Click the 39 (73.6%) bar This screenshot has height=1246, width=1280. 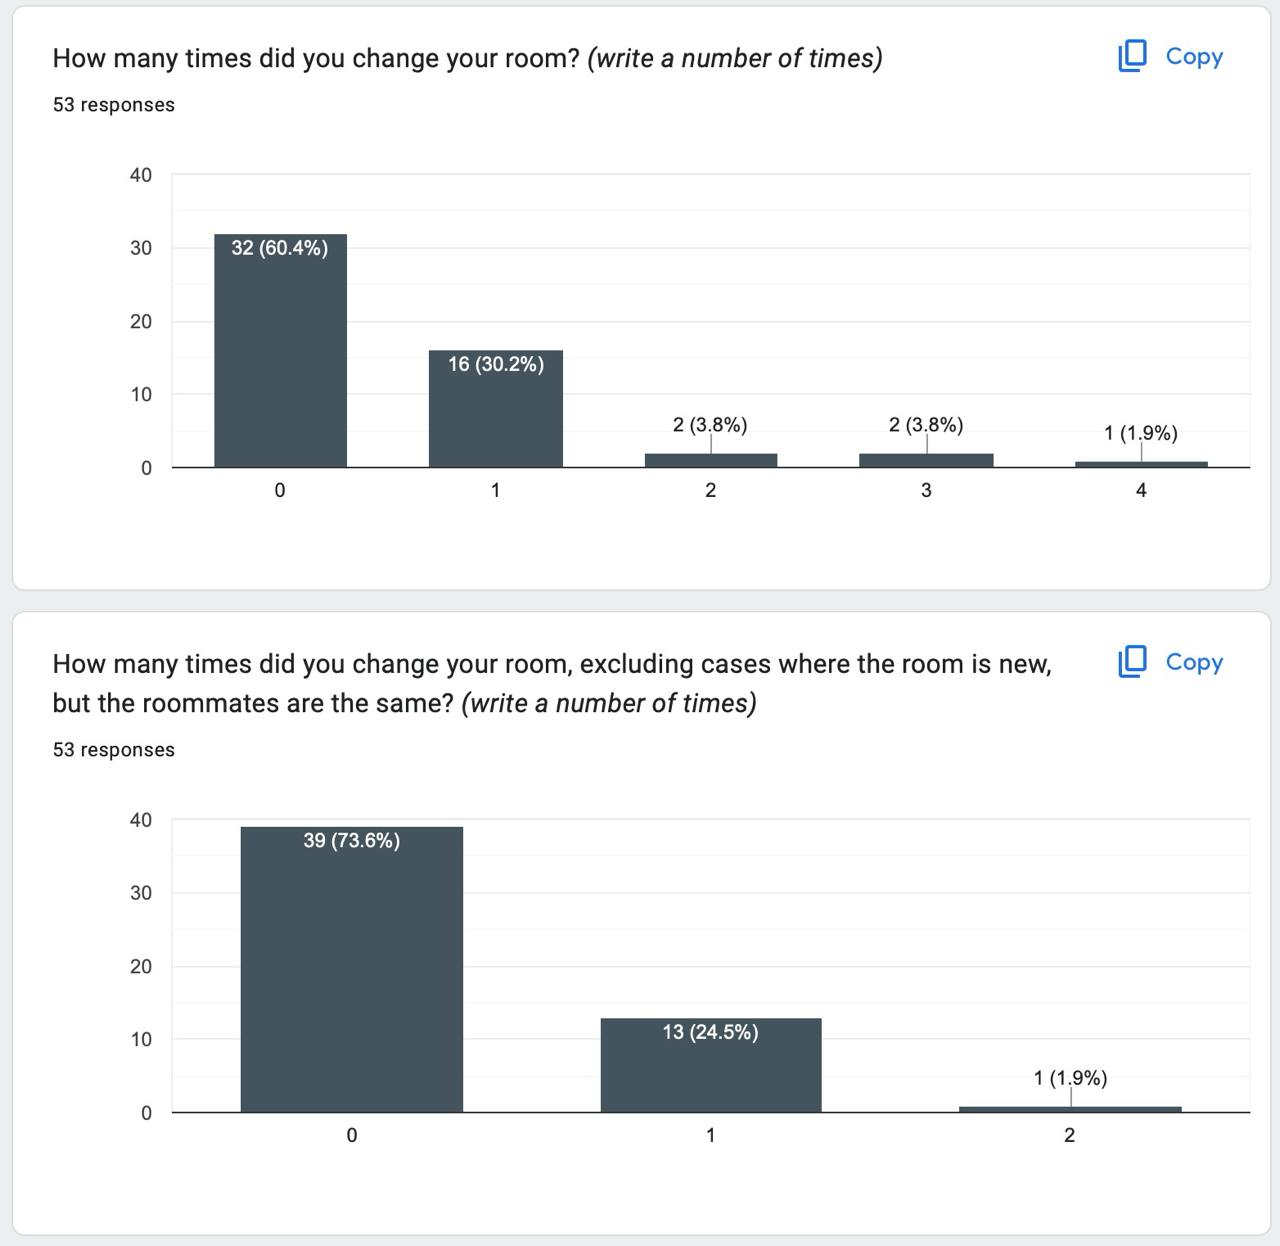(x=351, y=970)
